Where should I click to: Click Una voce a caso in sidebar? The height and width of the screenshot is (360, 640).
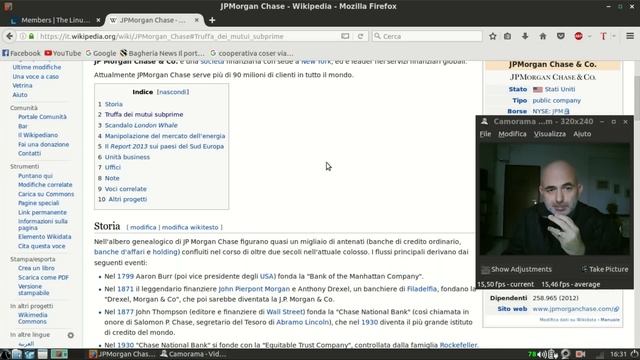click(x=36, y=77)
